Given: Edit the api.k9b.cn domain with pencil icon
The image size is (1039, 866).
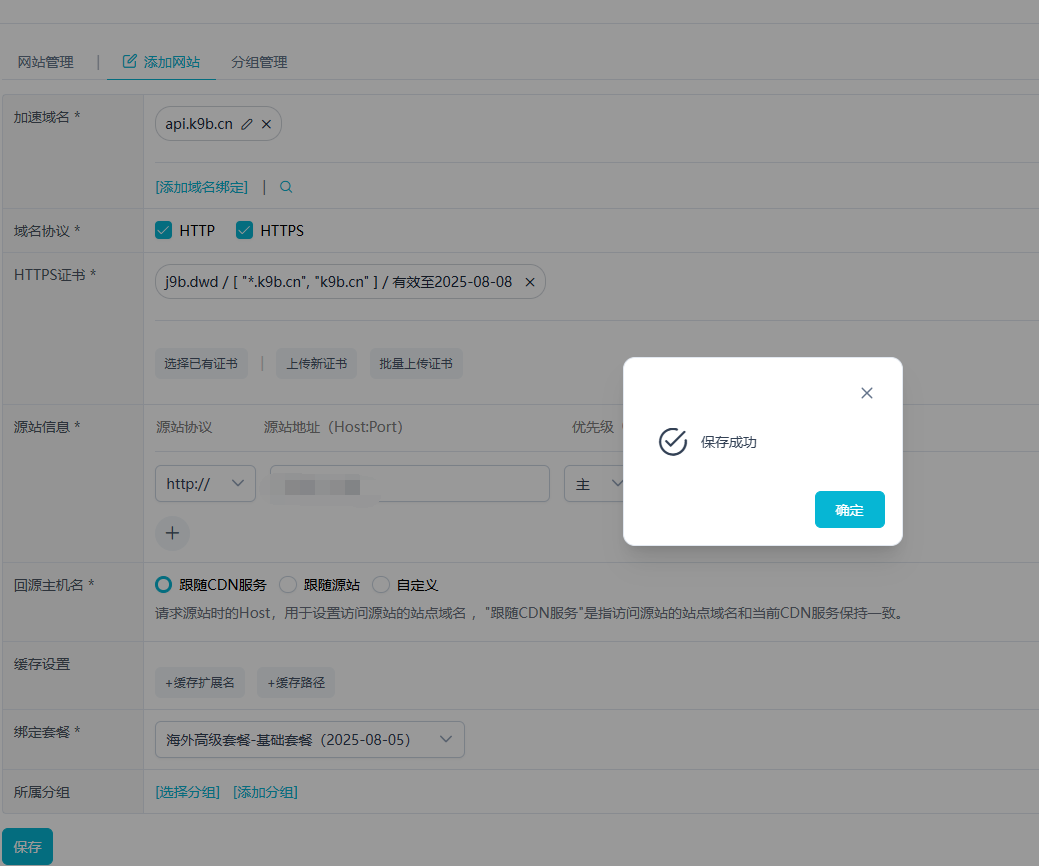Looking at the screenshot, I should pyautogui.click(x=246, y=124).
